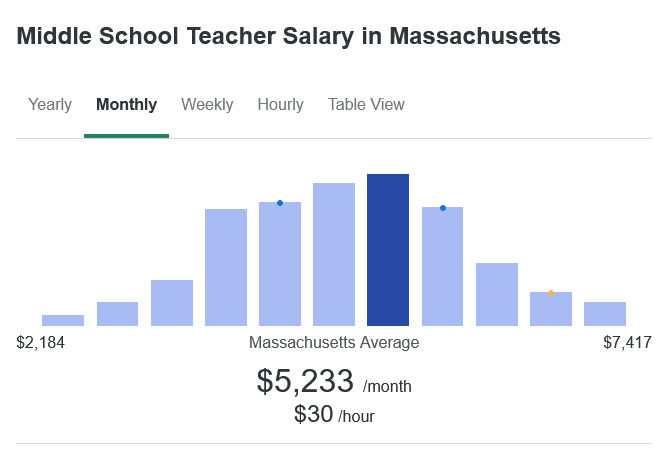This screenshot has width=666, height=450.
Task: Click the blue dot on fifth bar
Action: coord(280,203)
